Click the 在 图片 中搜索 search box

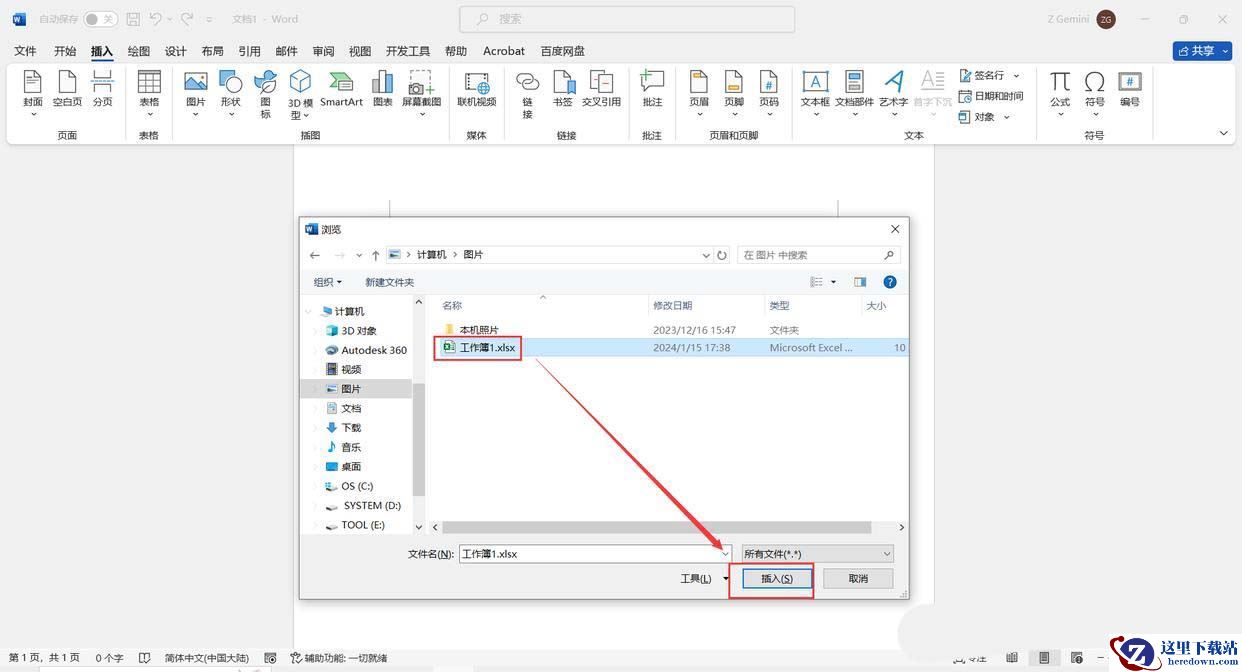[x=819, y=255]
